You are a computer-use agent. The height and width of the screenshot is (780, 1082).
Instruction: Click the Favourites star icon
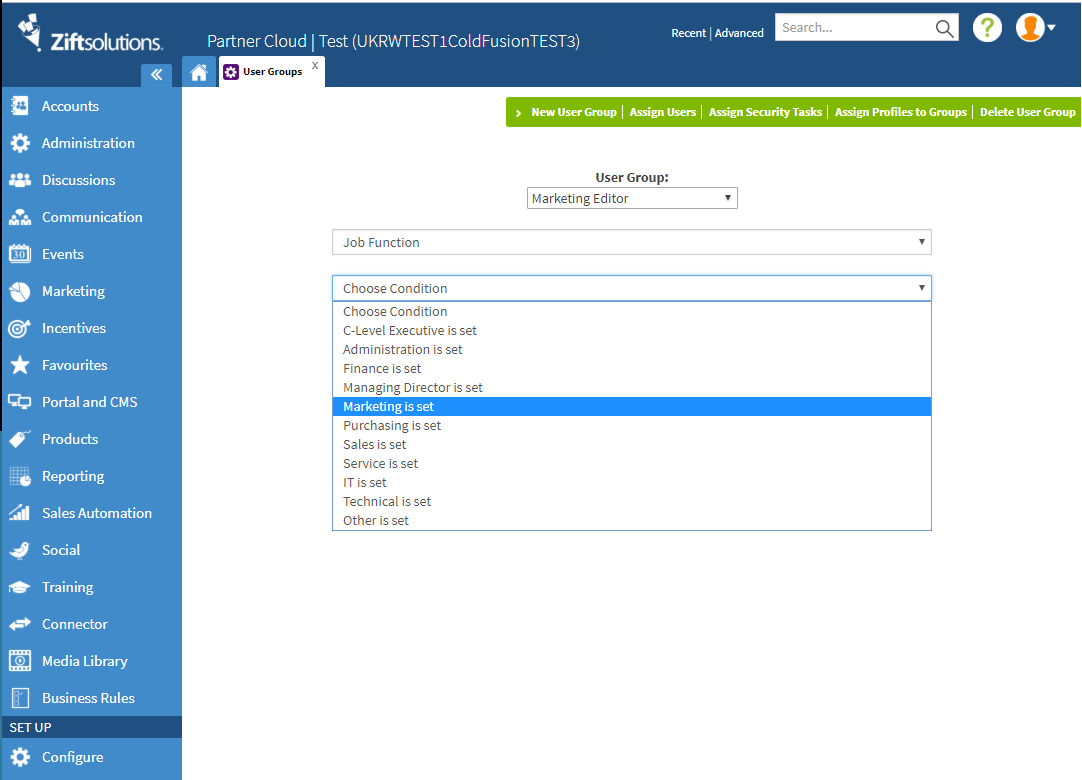pyautogui.click(x=20, y=365)
